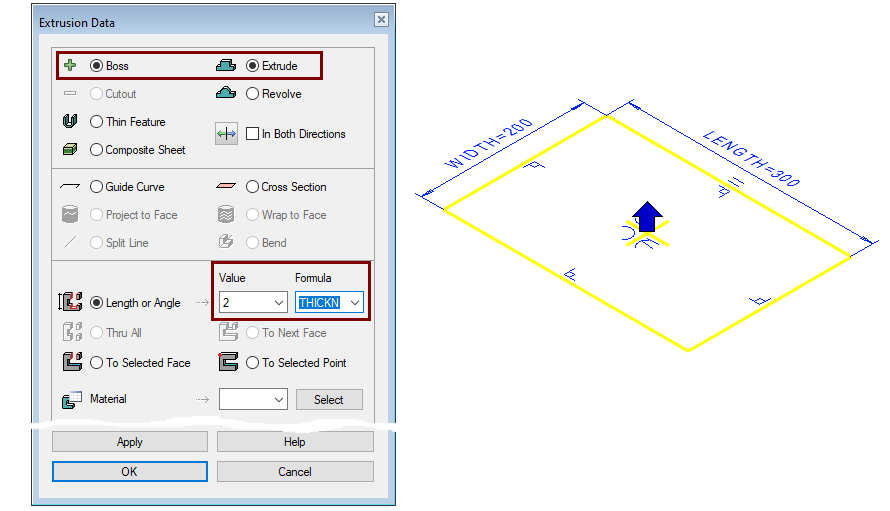Select the Guide Curve radio button
This screenshot has height=511, width=890.
pos(96,186)
